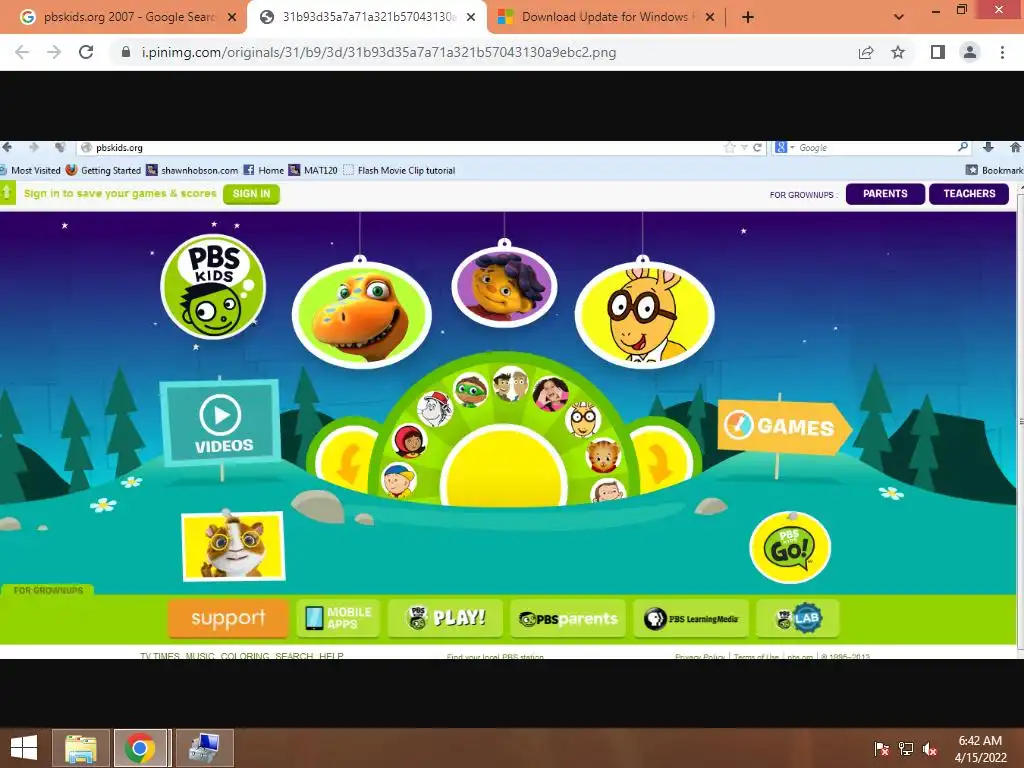Choose the green Super Why character icon
Screen dimensions: 1024x768
pos(470,390)
